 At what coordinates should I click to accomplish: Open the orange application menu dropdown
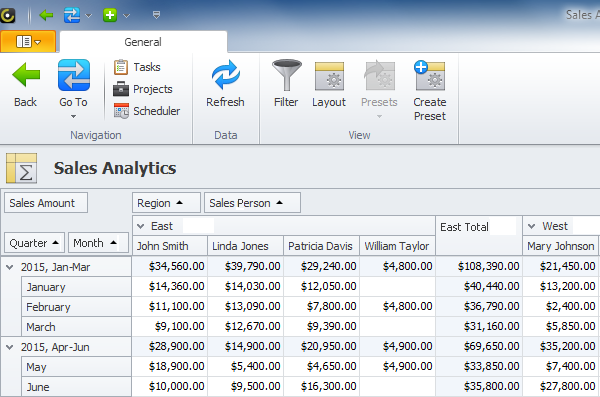click(x=28, y=41)
